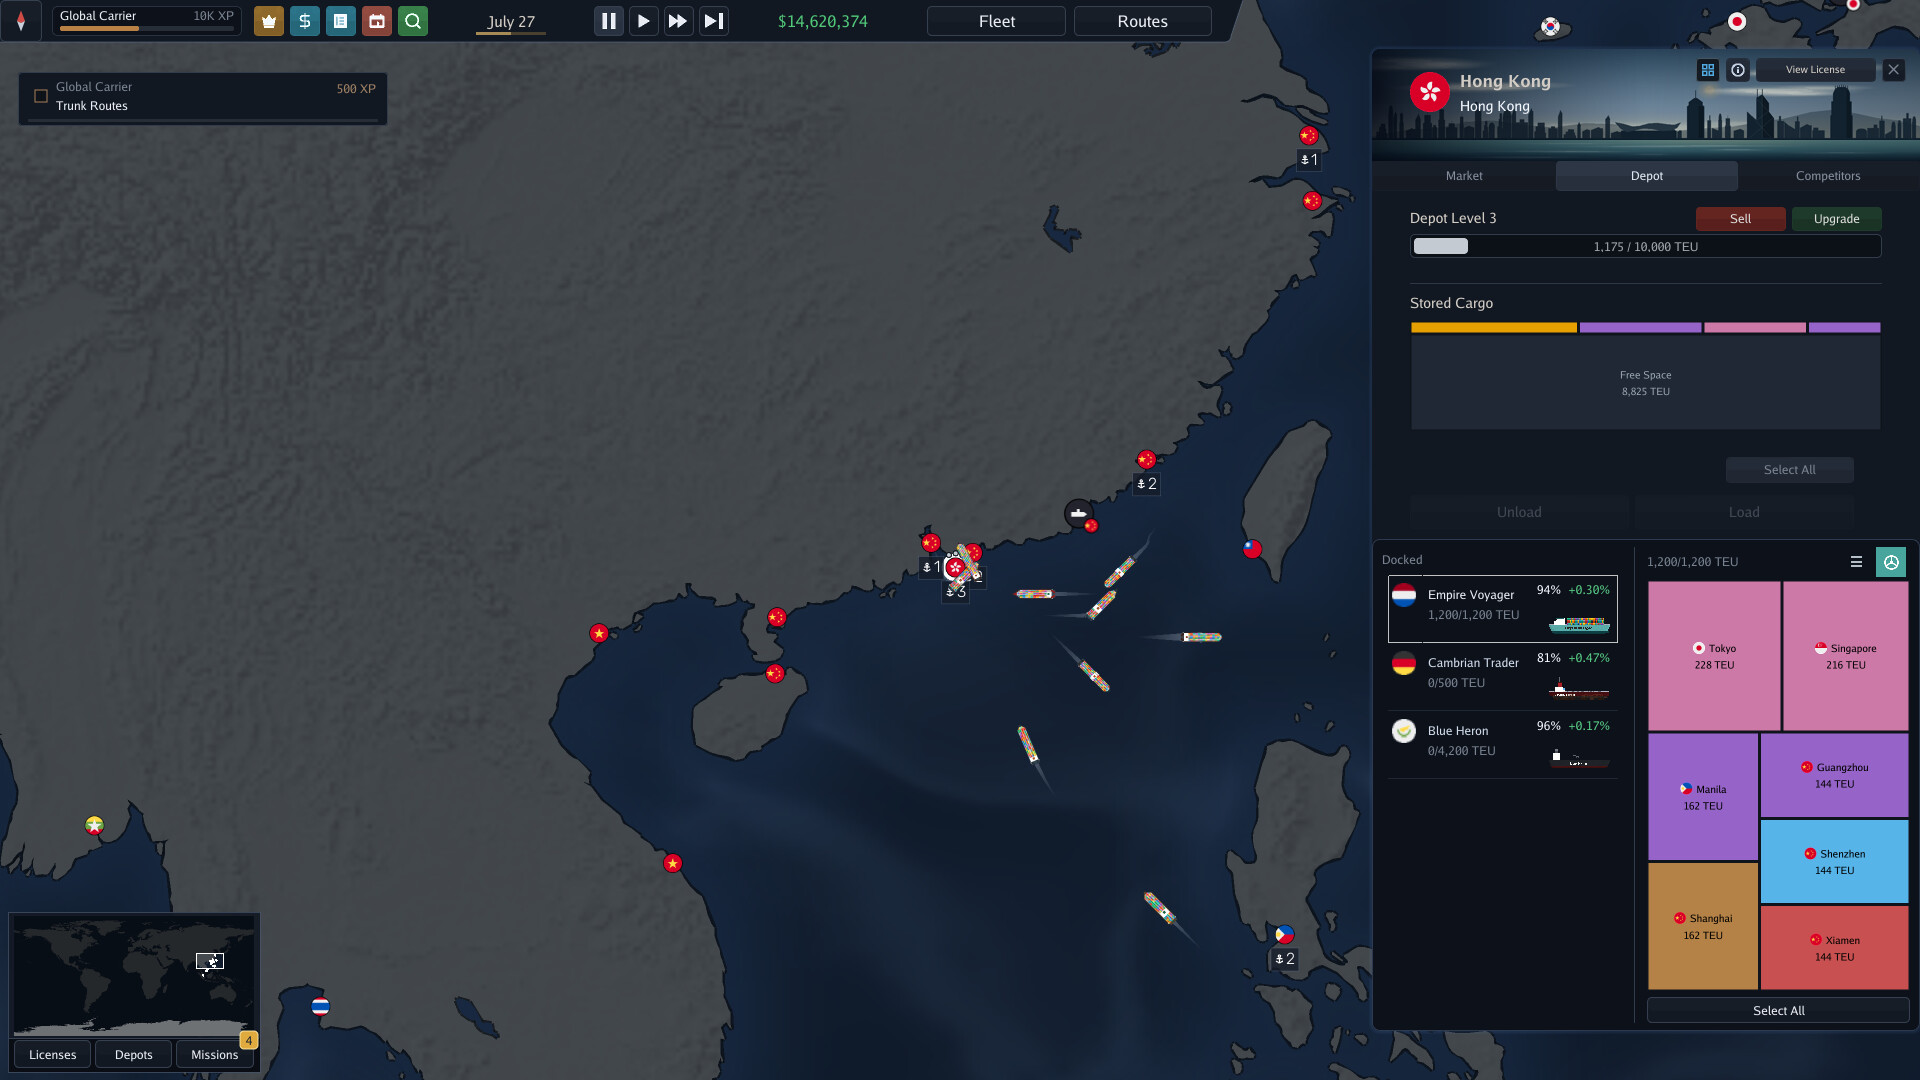Switch ship cargo to list view icon
This screenshot has width=1920, height=1080.
tap(1856, 562)
